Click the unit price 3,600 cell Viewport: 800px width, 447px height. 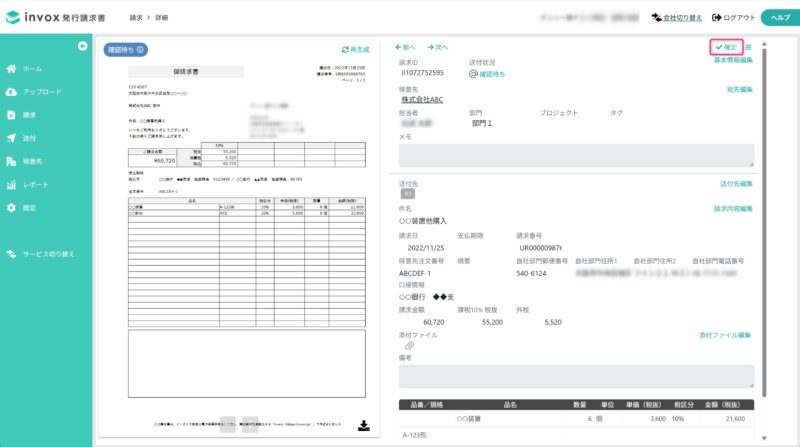(658, 418)
